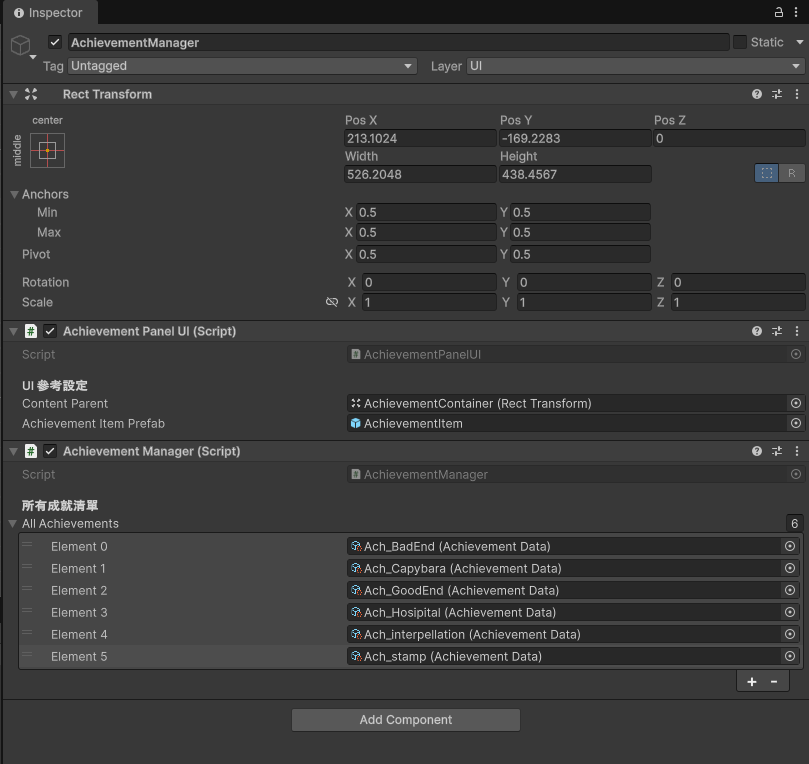
Task: Click the Add Component button
Action: (x=406, y=720)
